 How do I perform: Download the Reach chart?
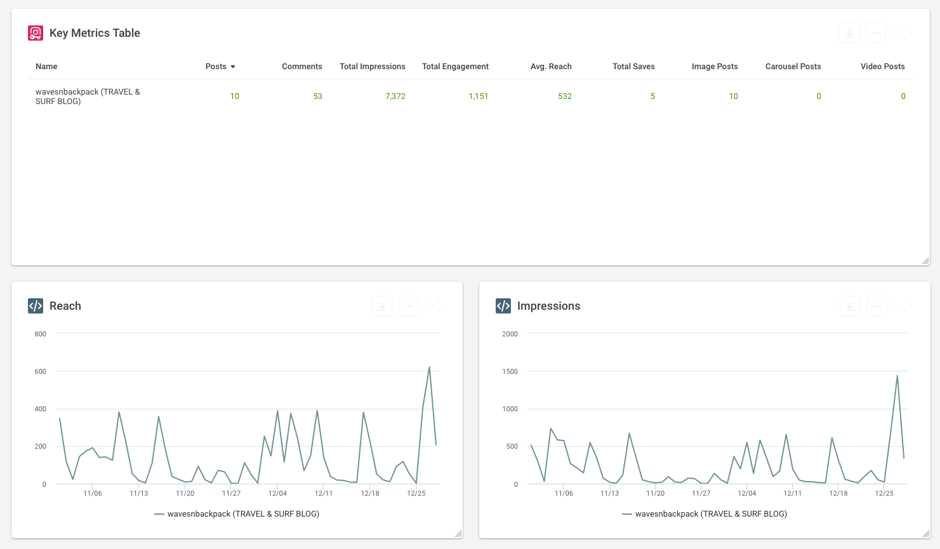pyautogui.click(x=382, y=306)
